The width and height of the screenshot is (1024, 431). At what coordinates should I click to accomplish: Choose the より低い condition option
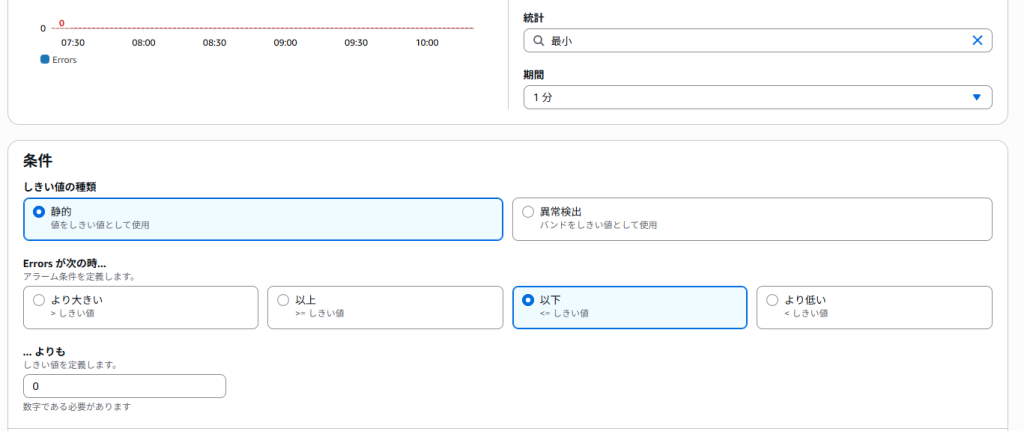pyautogui.click(x=874, y=307)
